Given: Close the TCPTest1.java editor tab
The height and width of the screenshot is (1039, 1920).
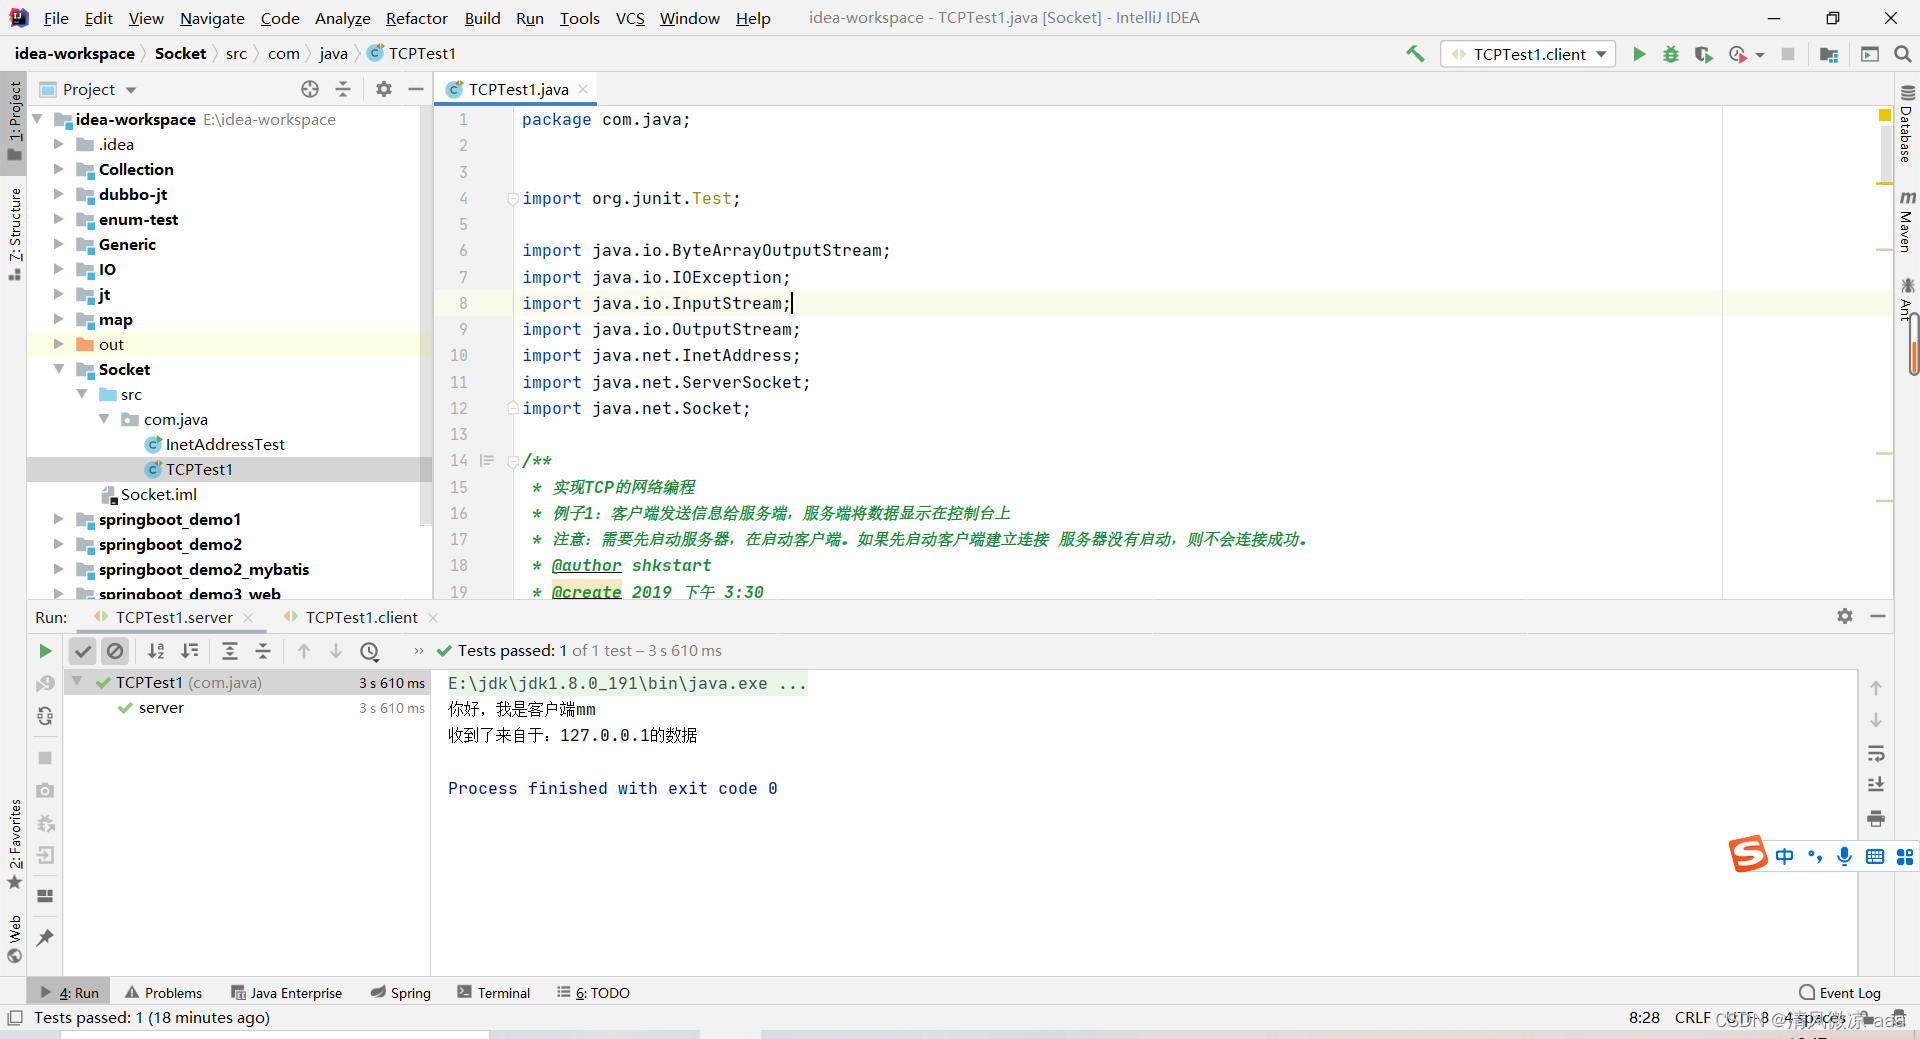Looking at the screenshot, I should (x=583, y=89).
